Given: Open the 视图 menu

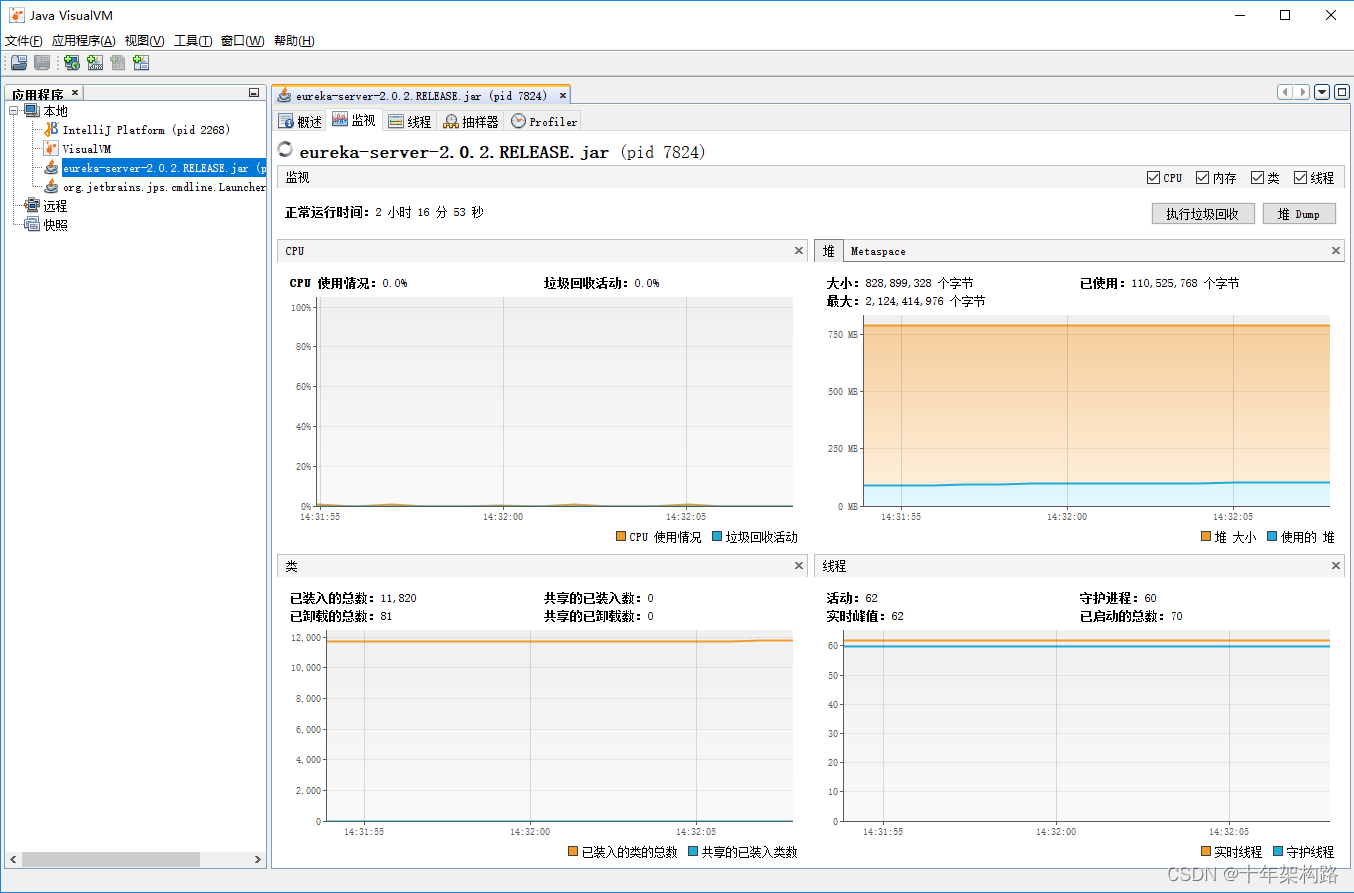Looking at the screenshot, I should pos(144,41).
